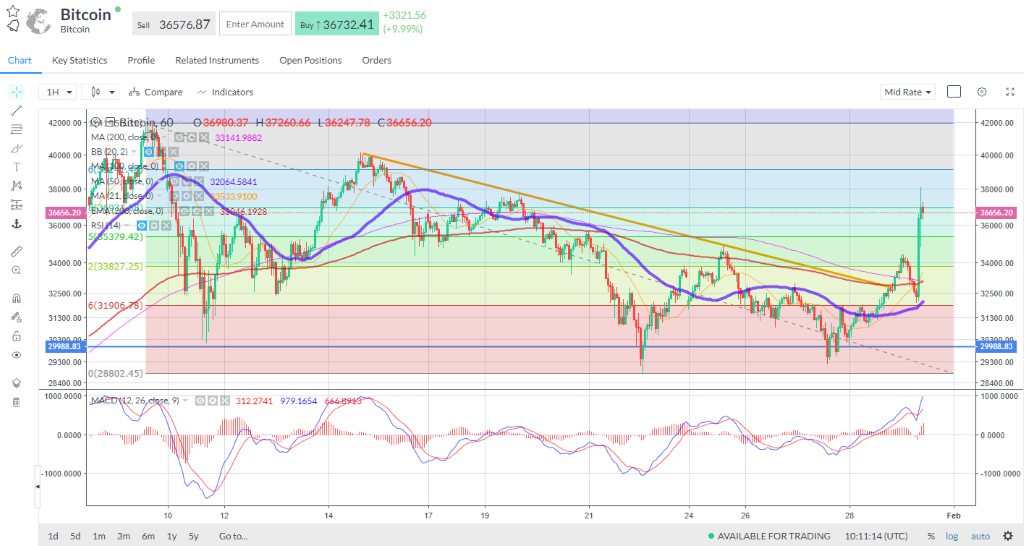Click the Buy 36732.41 button
The height and width of the screenshot is (546, 1024).
[337, 24]
